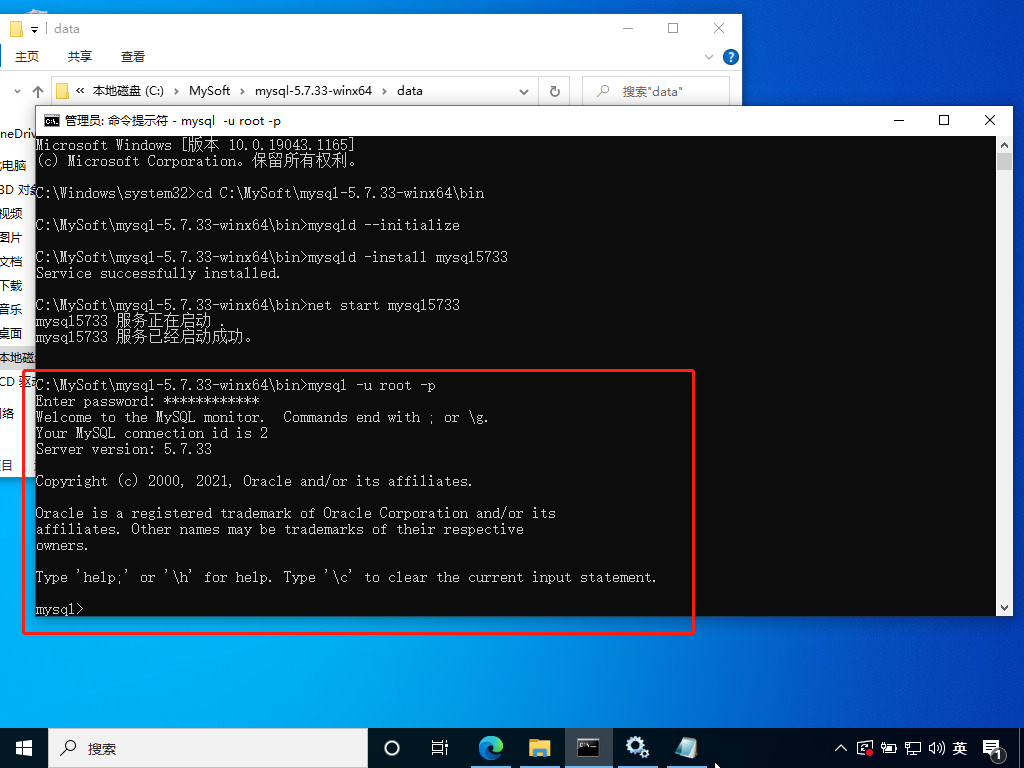Open the 主页 ribbon tab
Image resolution: width=1024 pixels, height=768 pixels.
[x=27, y=57]
